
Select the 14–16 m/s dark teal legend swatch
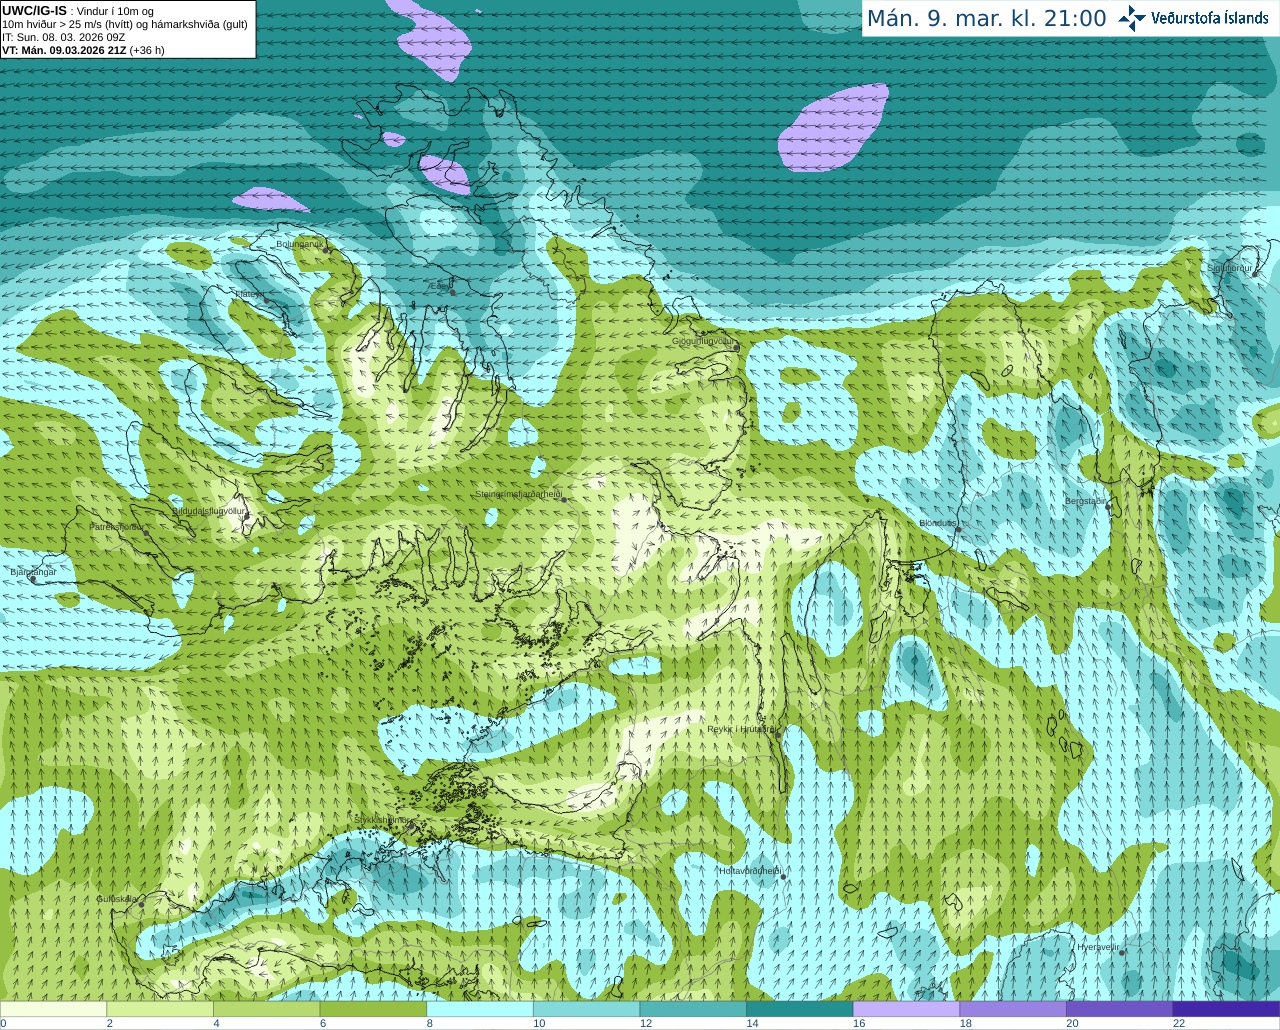coord(800,1009)
